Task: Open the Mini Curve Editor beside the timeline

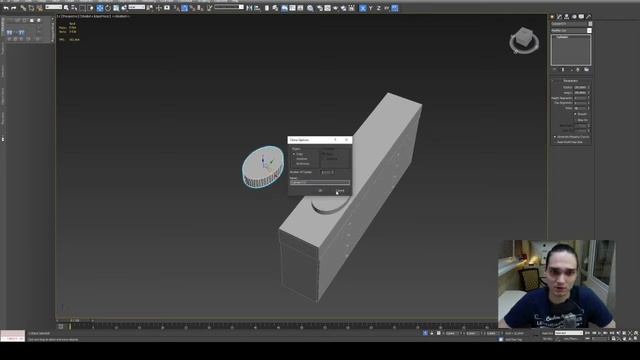Action: [x=60, y=327]
